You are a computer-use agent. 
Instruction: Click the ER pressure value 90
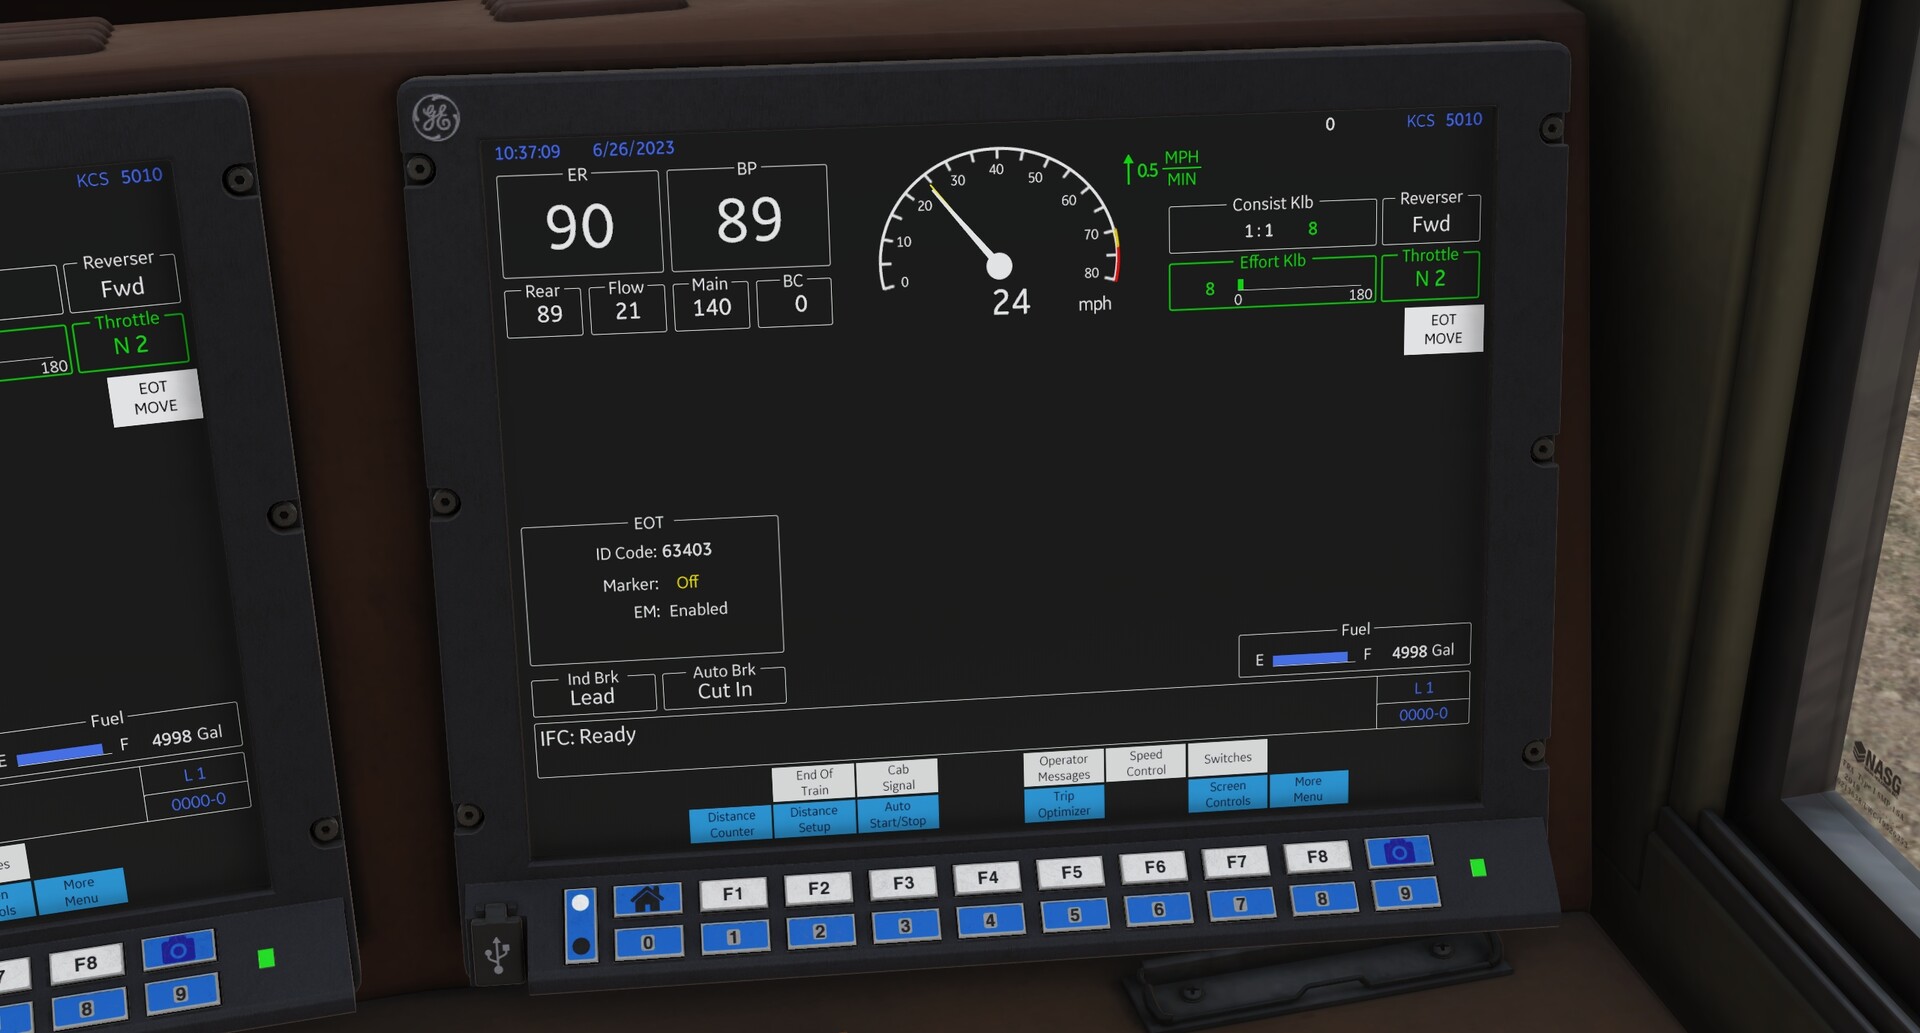pyautogui.click(x=580, y=227)
